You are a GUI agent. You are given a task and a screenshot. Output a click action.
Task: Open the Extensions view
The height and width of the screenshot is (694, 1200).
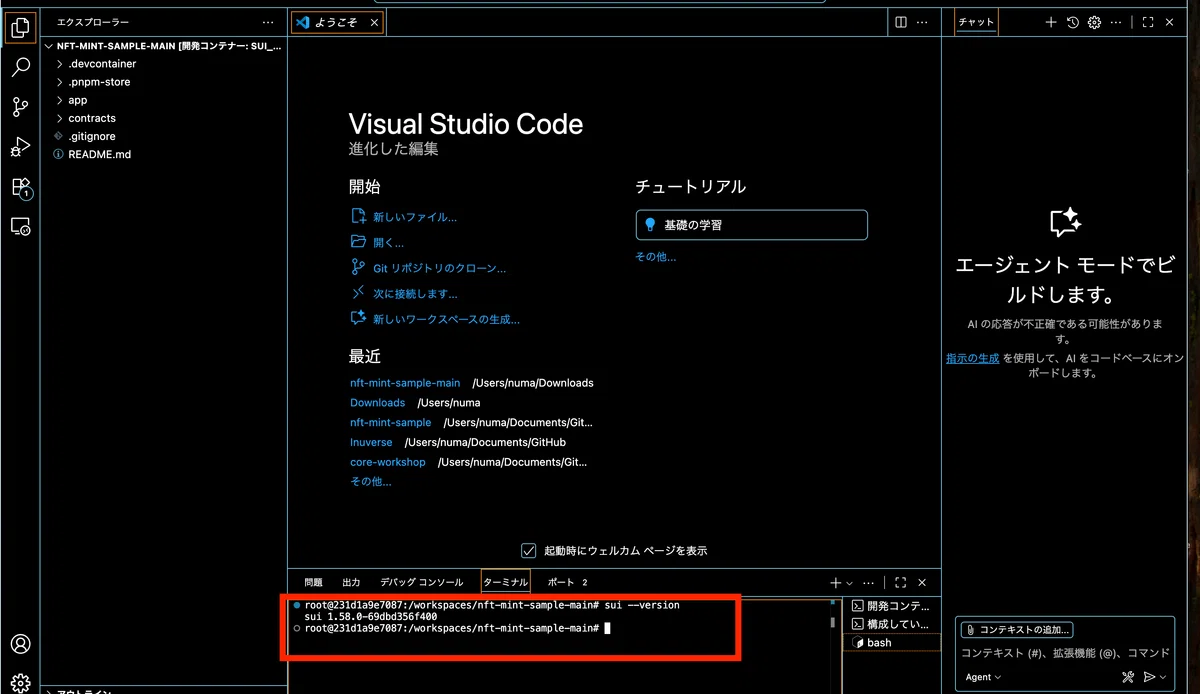coord(20,187)
